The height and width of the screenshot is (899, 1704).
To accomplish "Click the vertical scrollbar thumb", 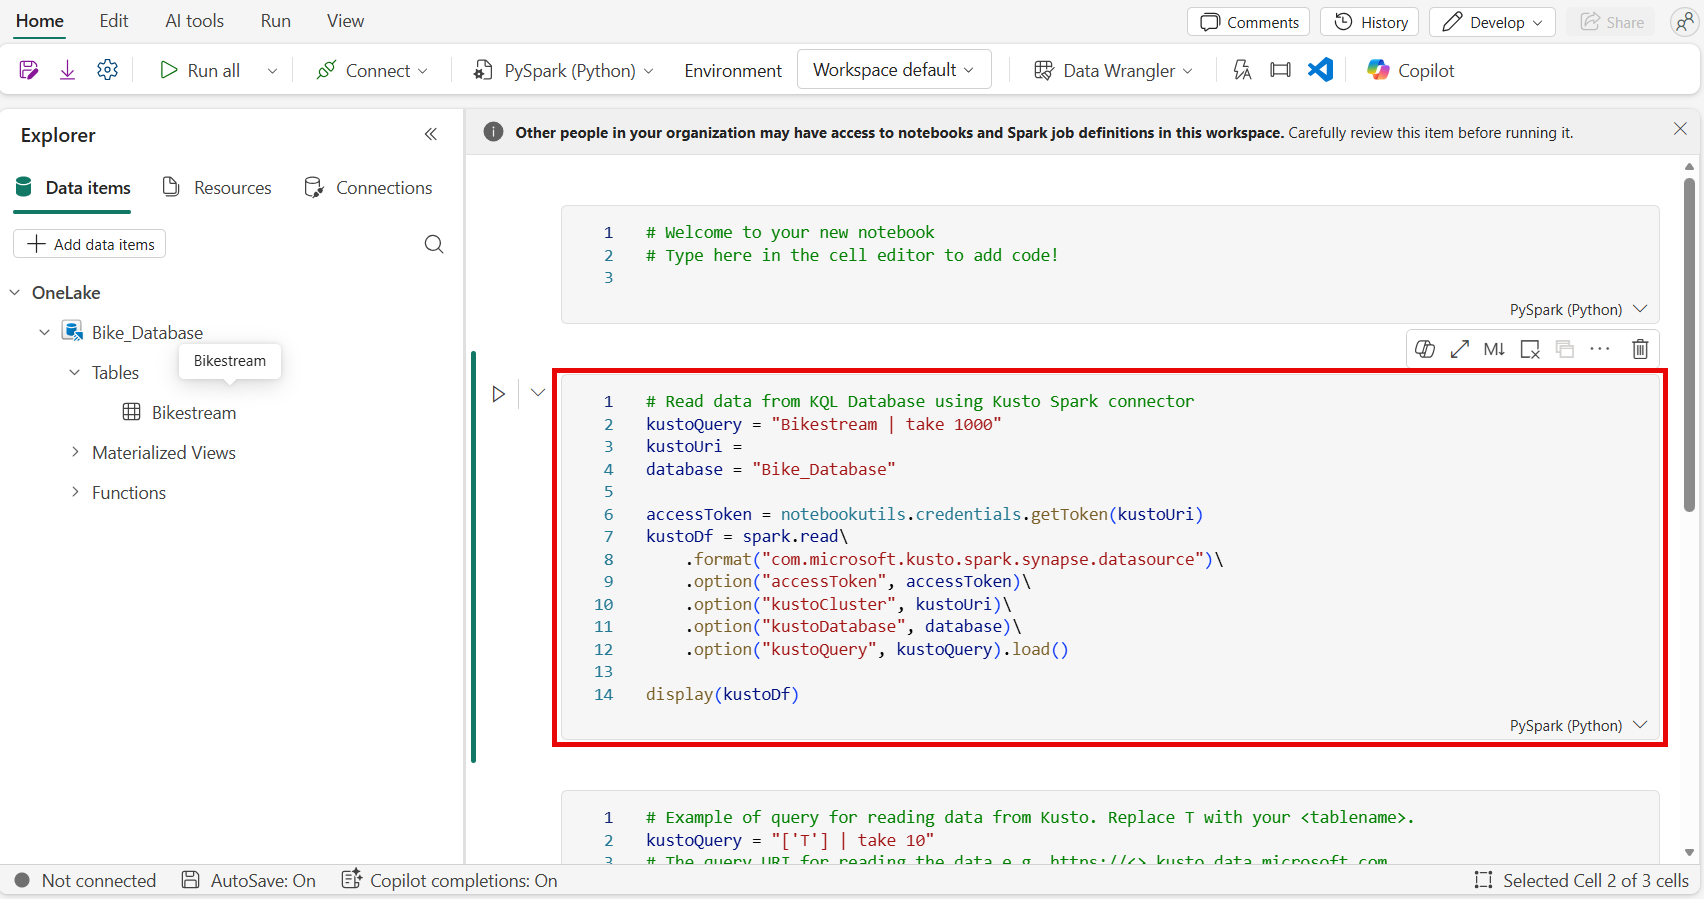I will tap(1689, 345).
